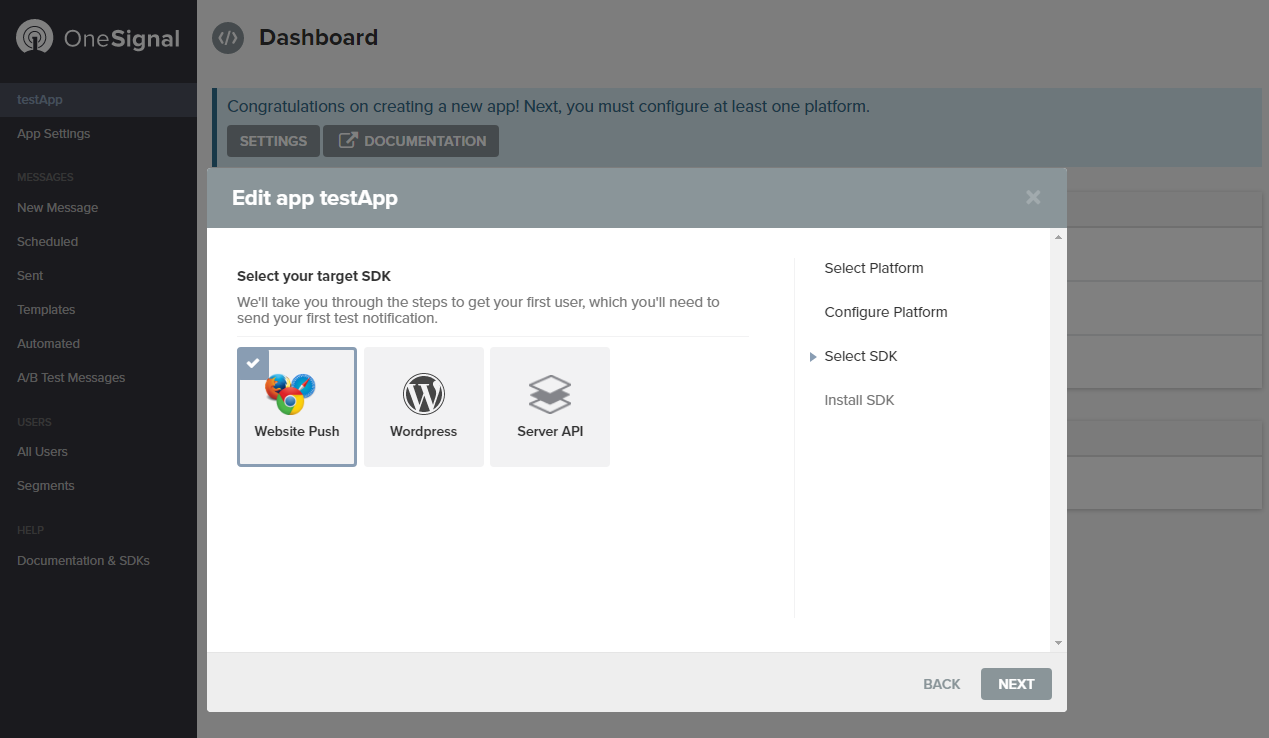This screenshot has height=738, width=1269.
Task: Toggle the Website Push selected checkmark
Action: [x=252, y=362]
